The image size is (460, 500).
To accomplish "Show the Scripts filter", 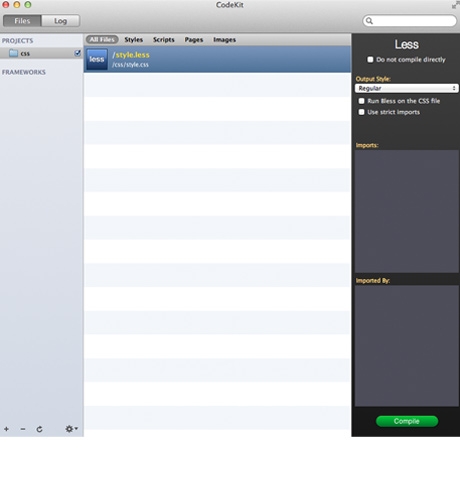I will 164,40.
